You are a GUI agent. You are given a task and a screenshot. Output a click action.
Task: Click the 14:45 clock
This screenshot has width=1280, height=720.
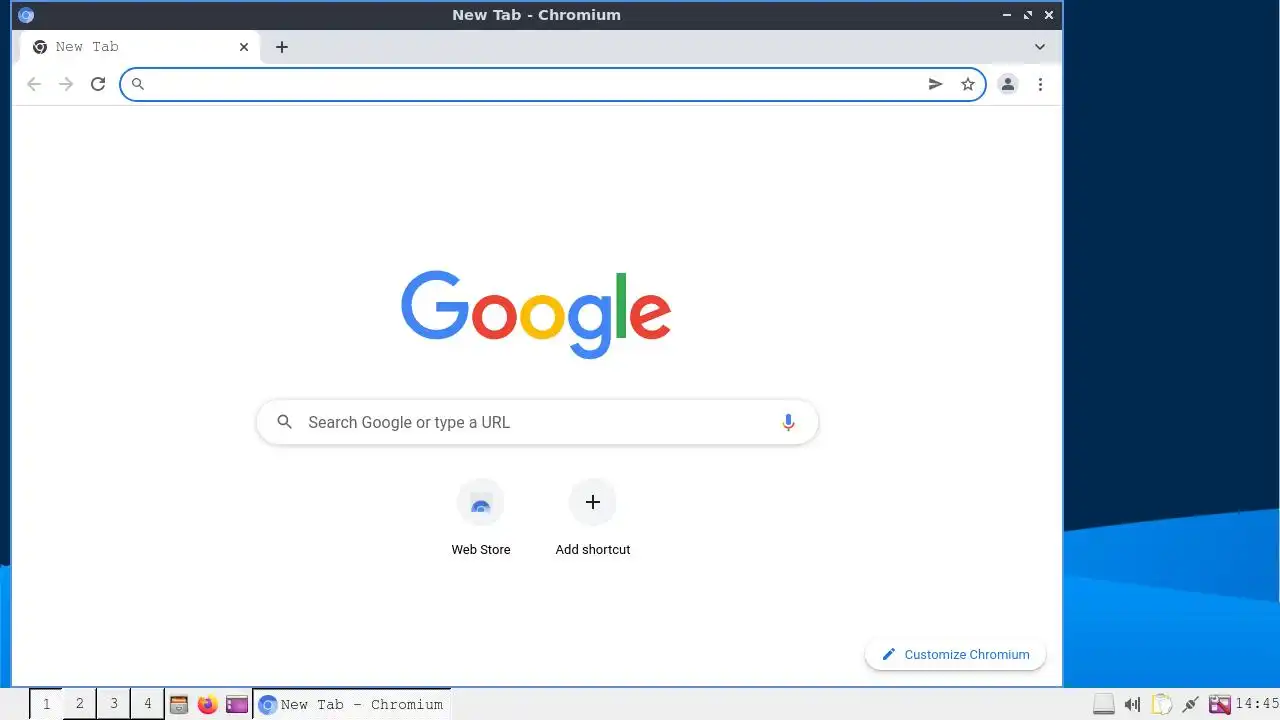tap(1257, 704)
